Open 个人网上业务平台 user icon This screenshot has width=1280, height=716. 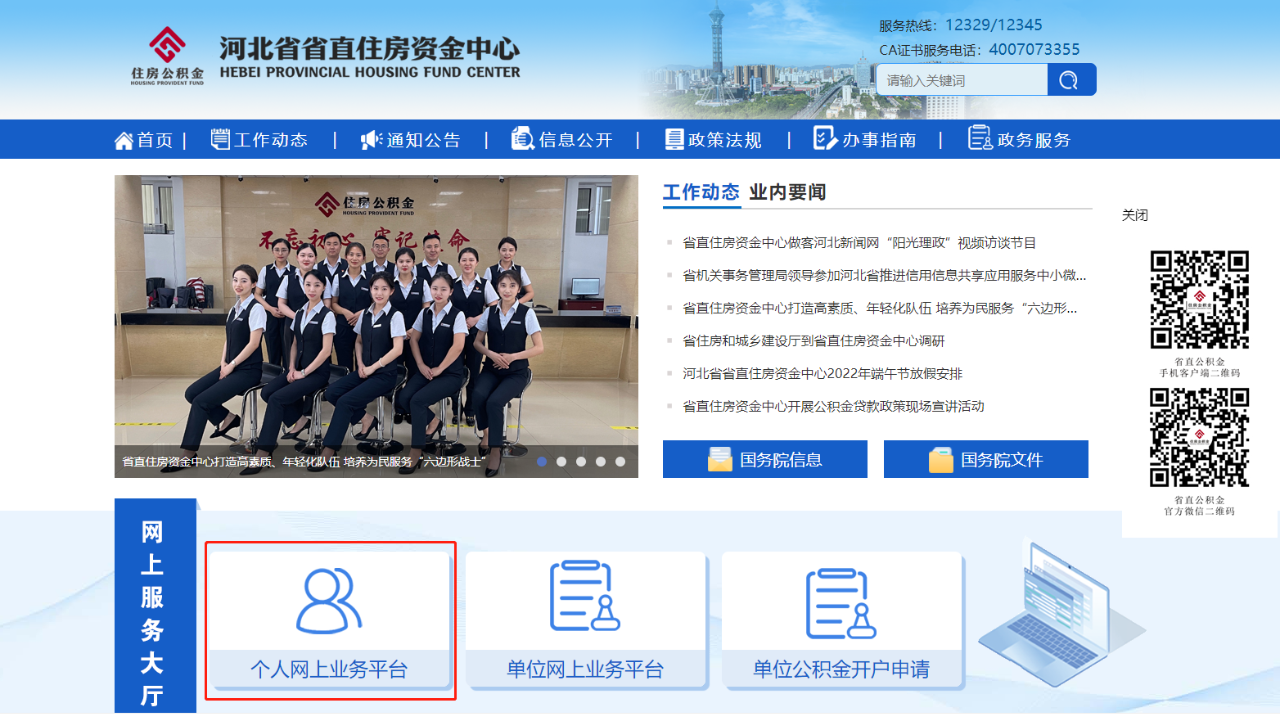(x=329, y=600)
